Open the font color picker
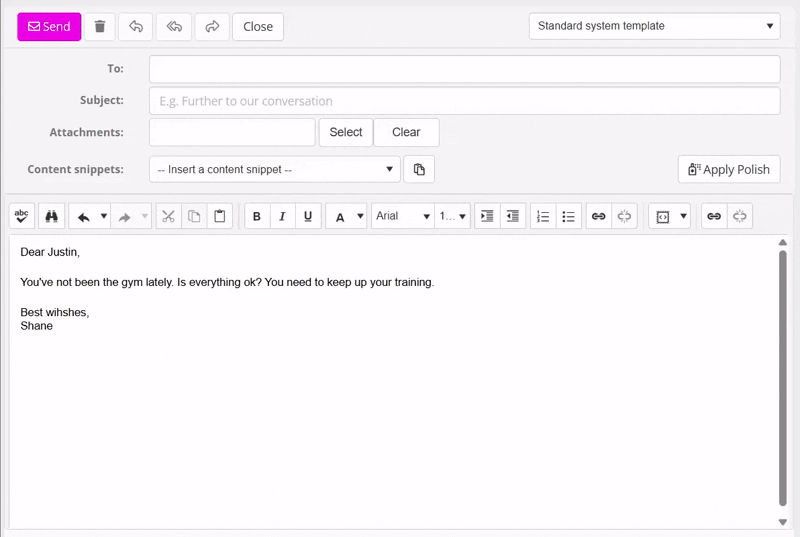 pos(346,216)
